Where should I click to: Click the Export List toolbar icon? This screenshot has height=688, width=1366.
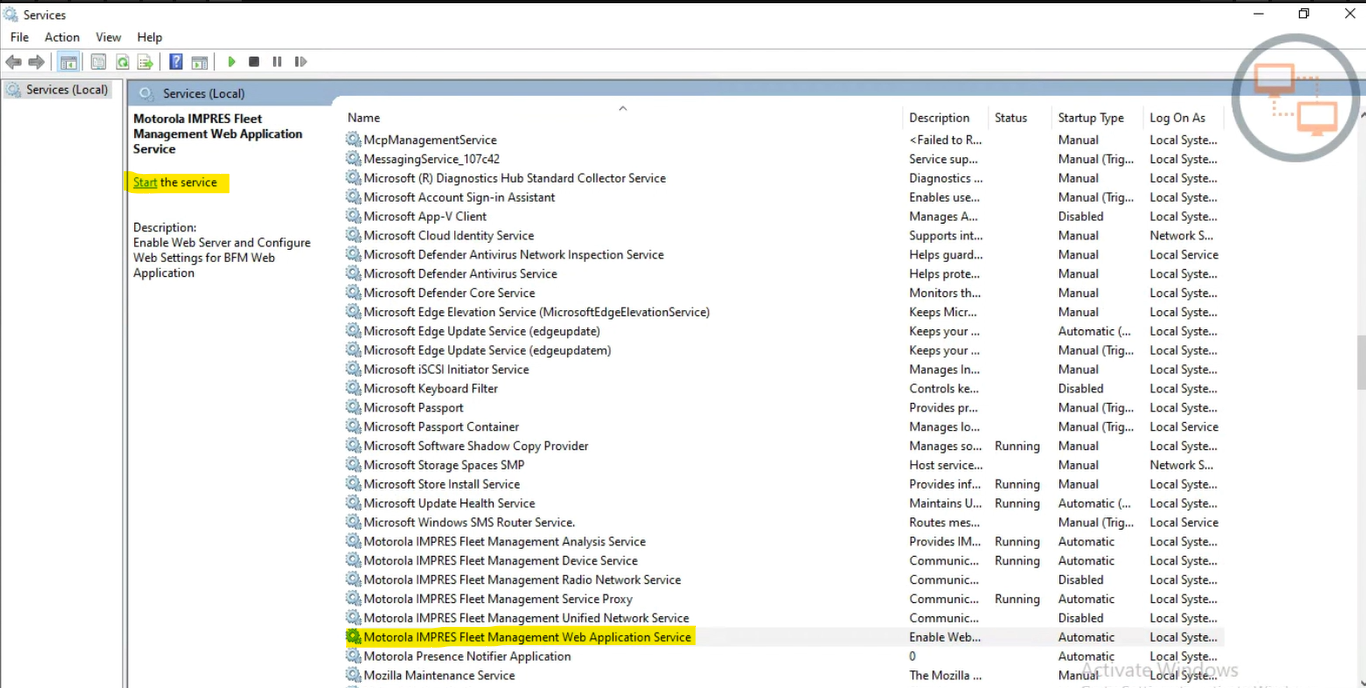tap(145, 62)
